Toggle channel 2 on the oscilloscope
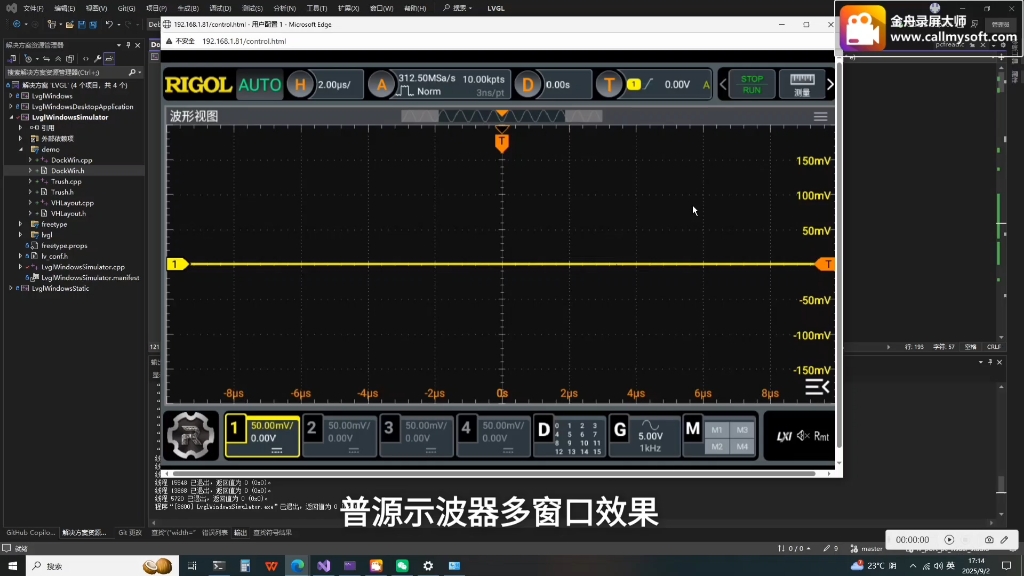The image size is (1024, 576). click(340, 436)
